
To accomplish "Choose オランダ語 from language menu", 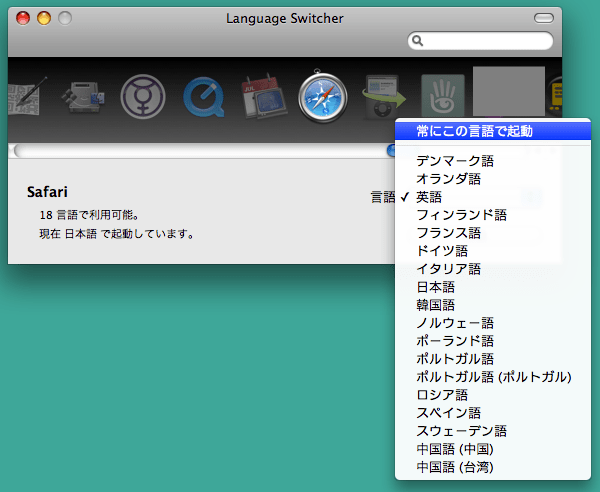I will 493,179.
